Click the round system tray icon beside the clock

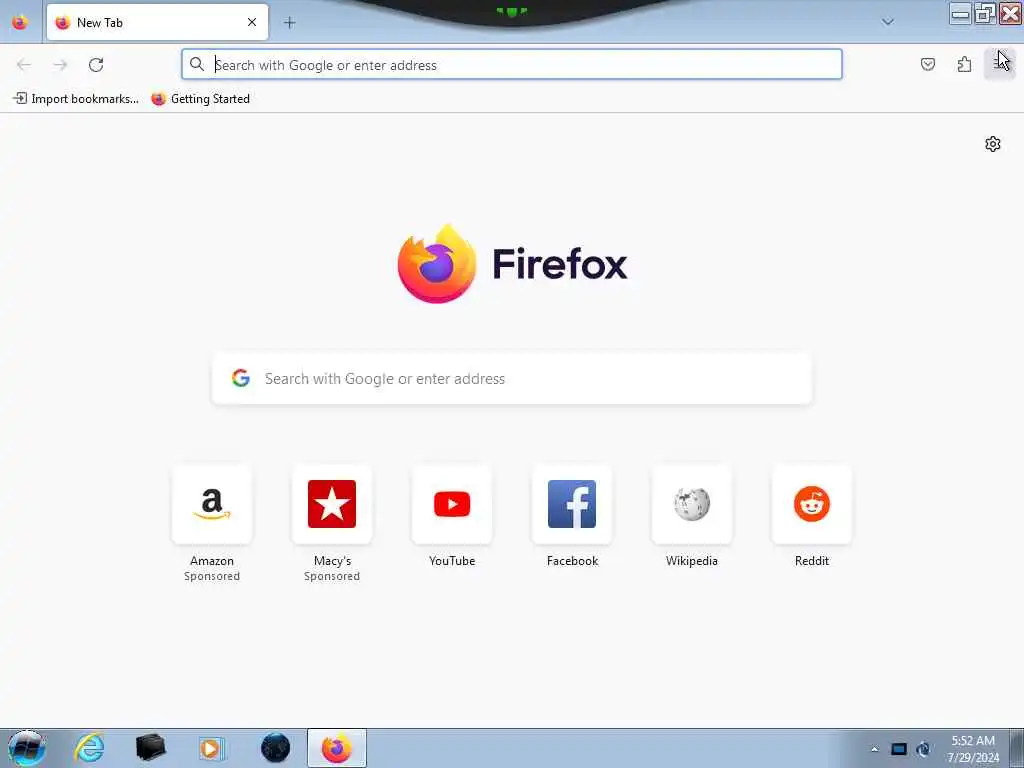pyautogui.click(x=923, y=749)
